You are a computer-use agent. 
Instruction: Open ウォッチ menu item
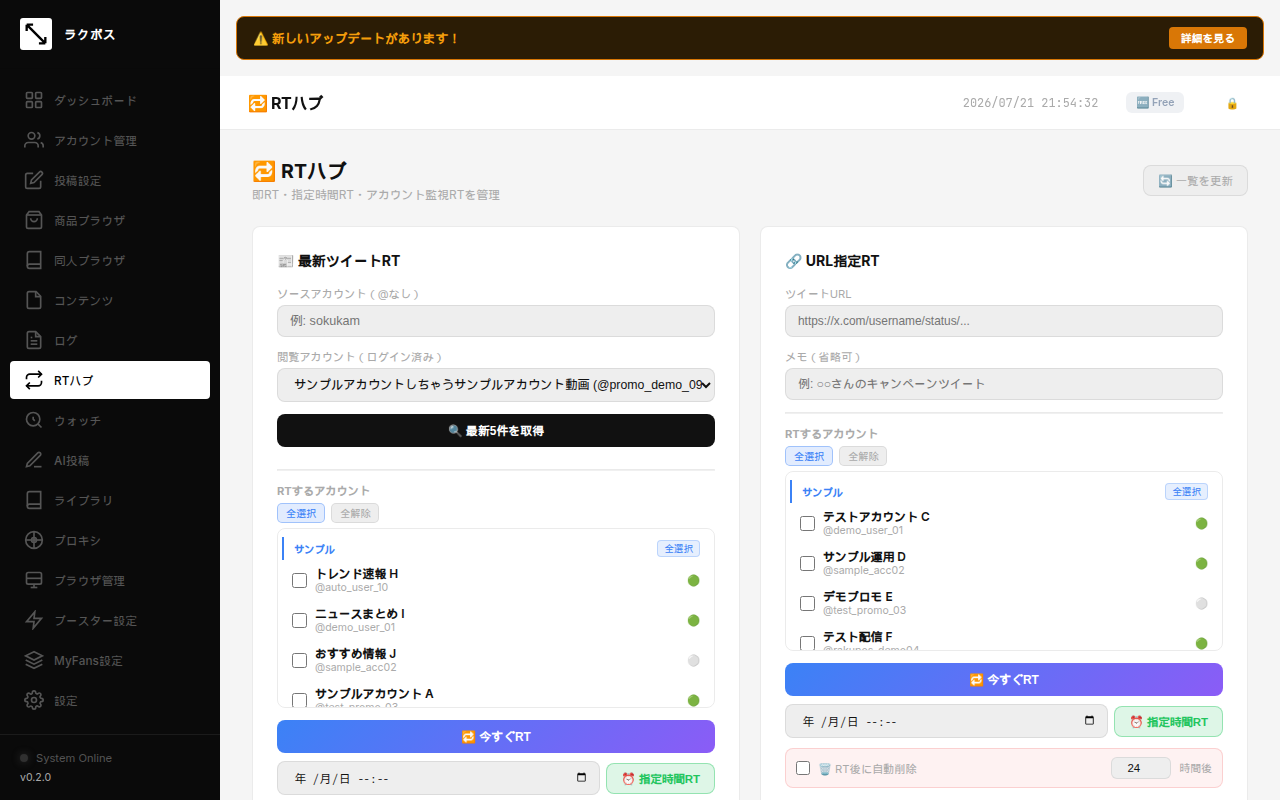[110, 420]
